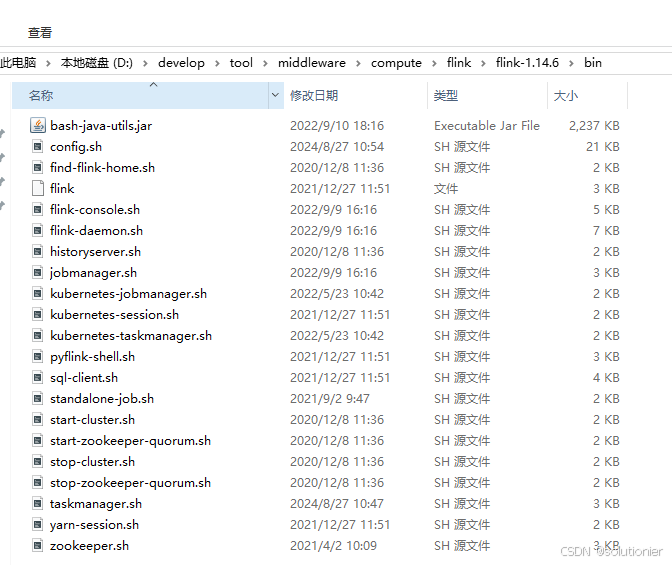Click the taskmanager.sh file icon
Viewport: 672px width, 565px height.
pos(38,504)
